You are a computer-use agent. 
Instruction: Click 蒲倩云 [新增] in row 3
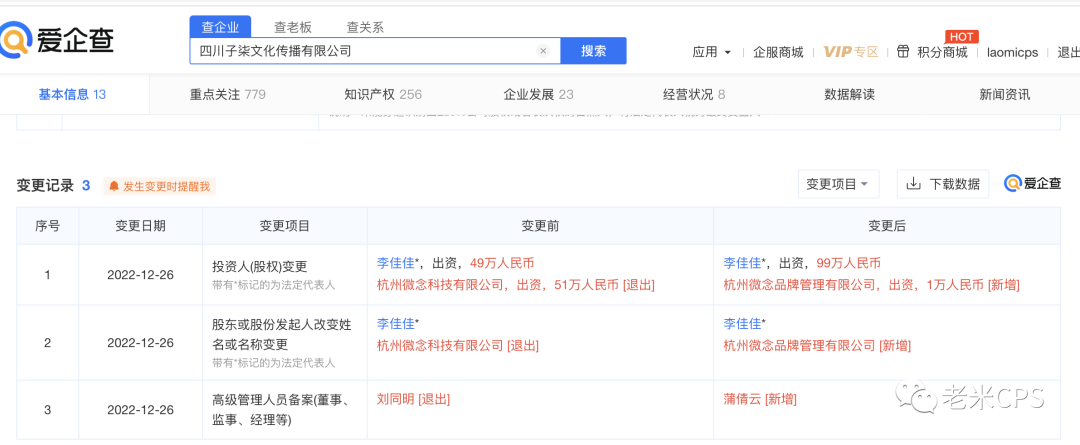tap(760, 399)
